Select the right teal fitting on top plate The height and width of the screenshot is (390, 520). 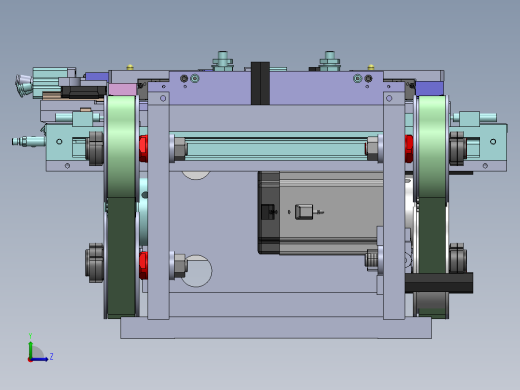click(x=330, y=61)
